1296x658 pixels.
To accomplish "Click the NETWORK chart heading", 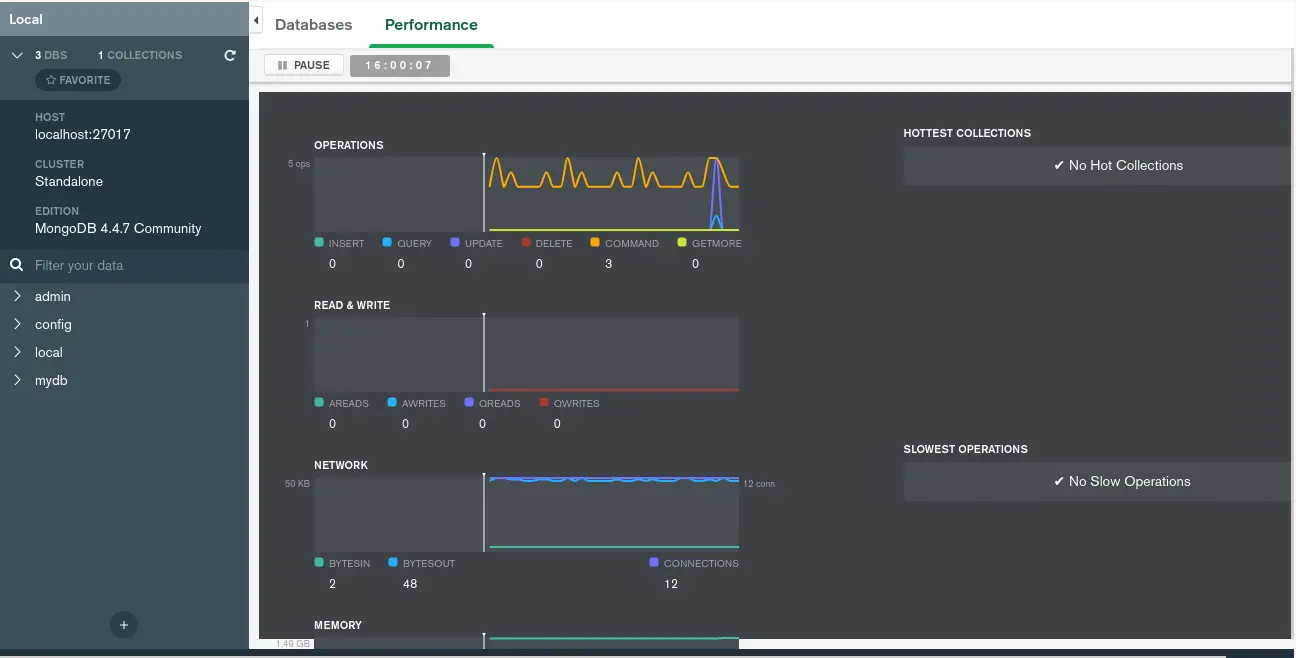I will coord(341,465).
